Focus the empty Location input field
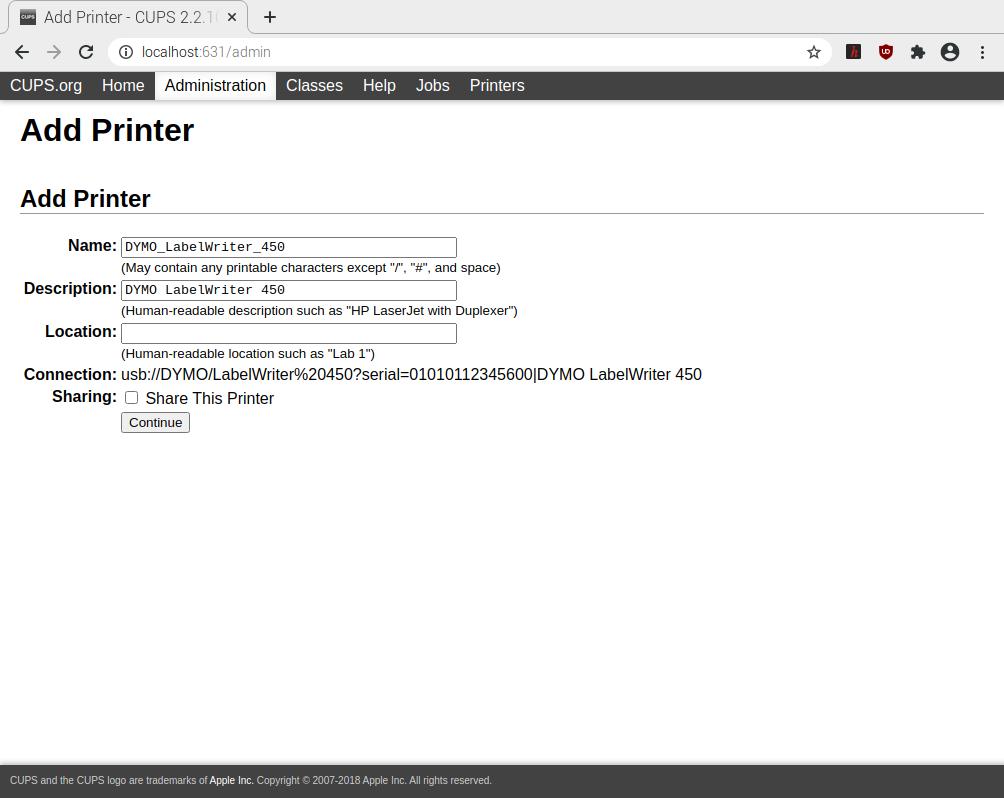The image size is (1004, 798). (x=288, y=333)
